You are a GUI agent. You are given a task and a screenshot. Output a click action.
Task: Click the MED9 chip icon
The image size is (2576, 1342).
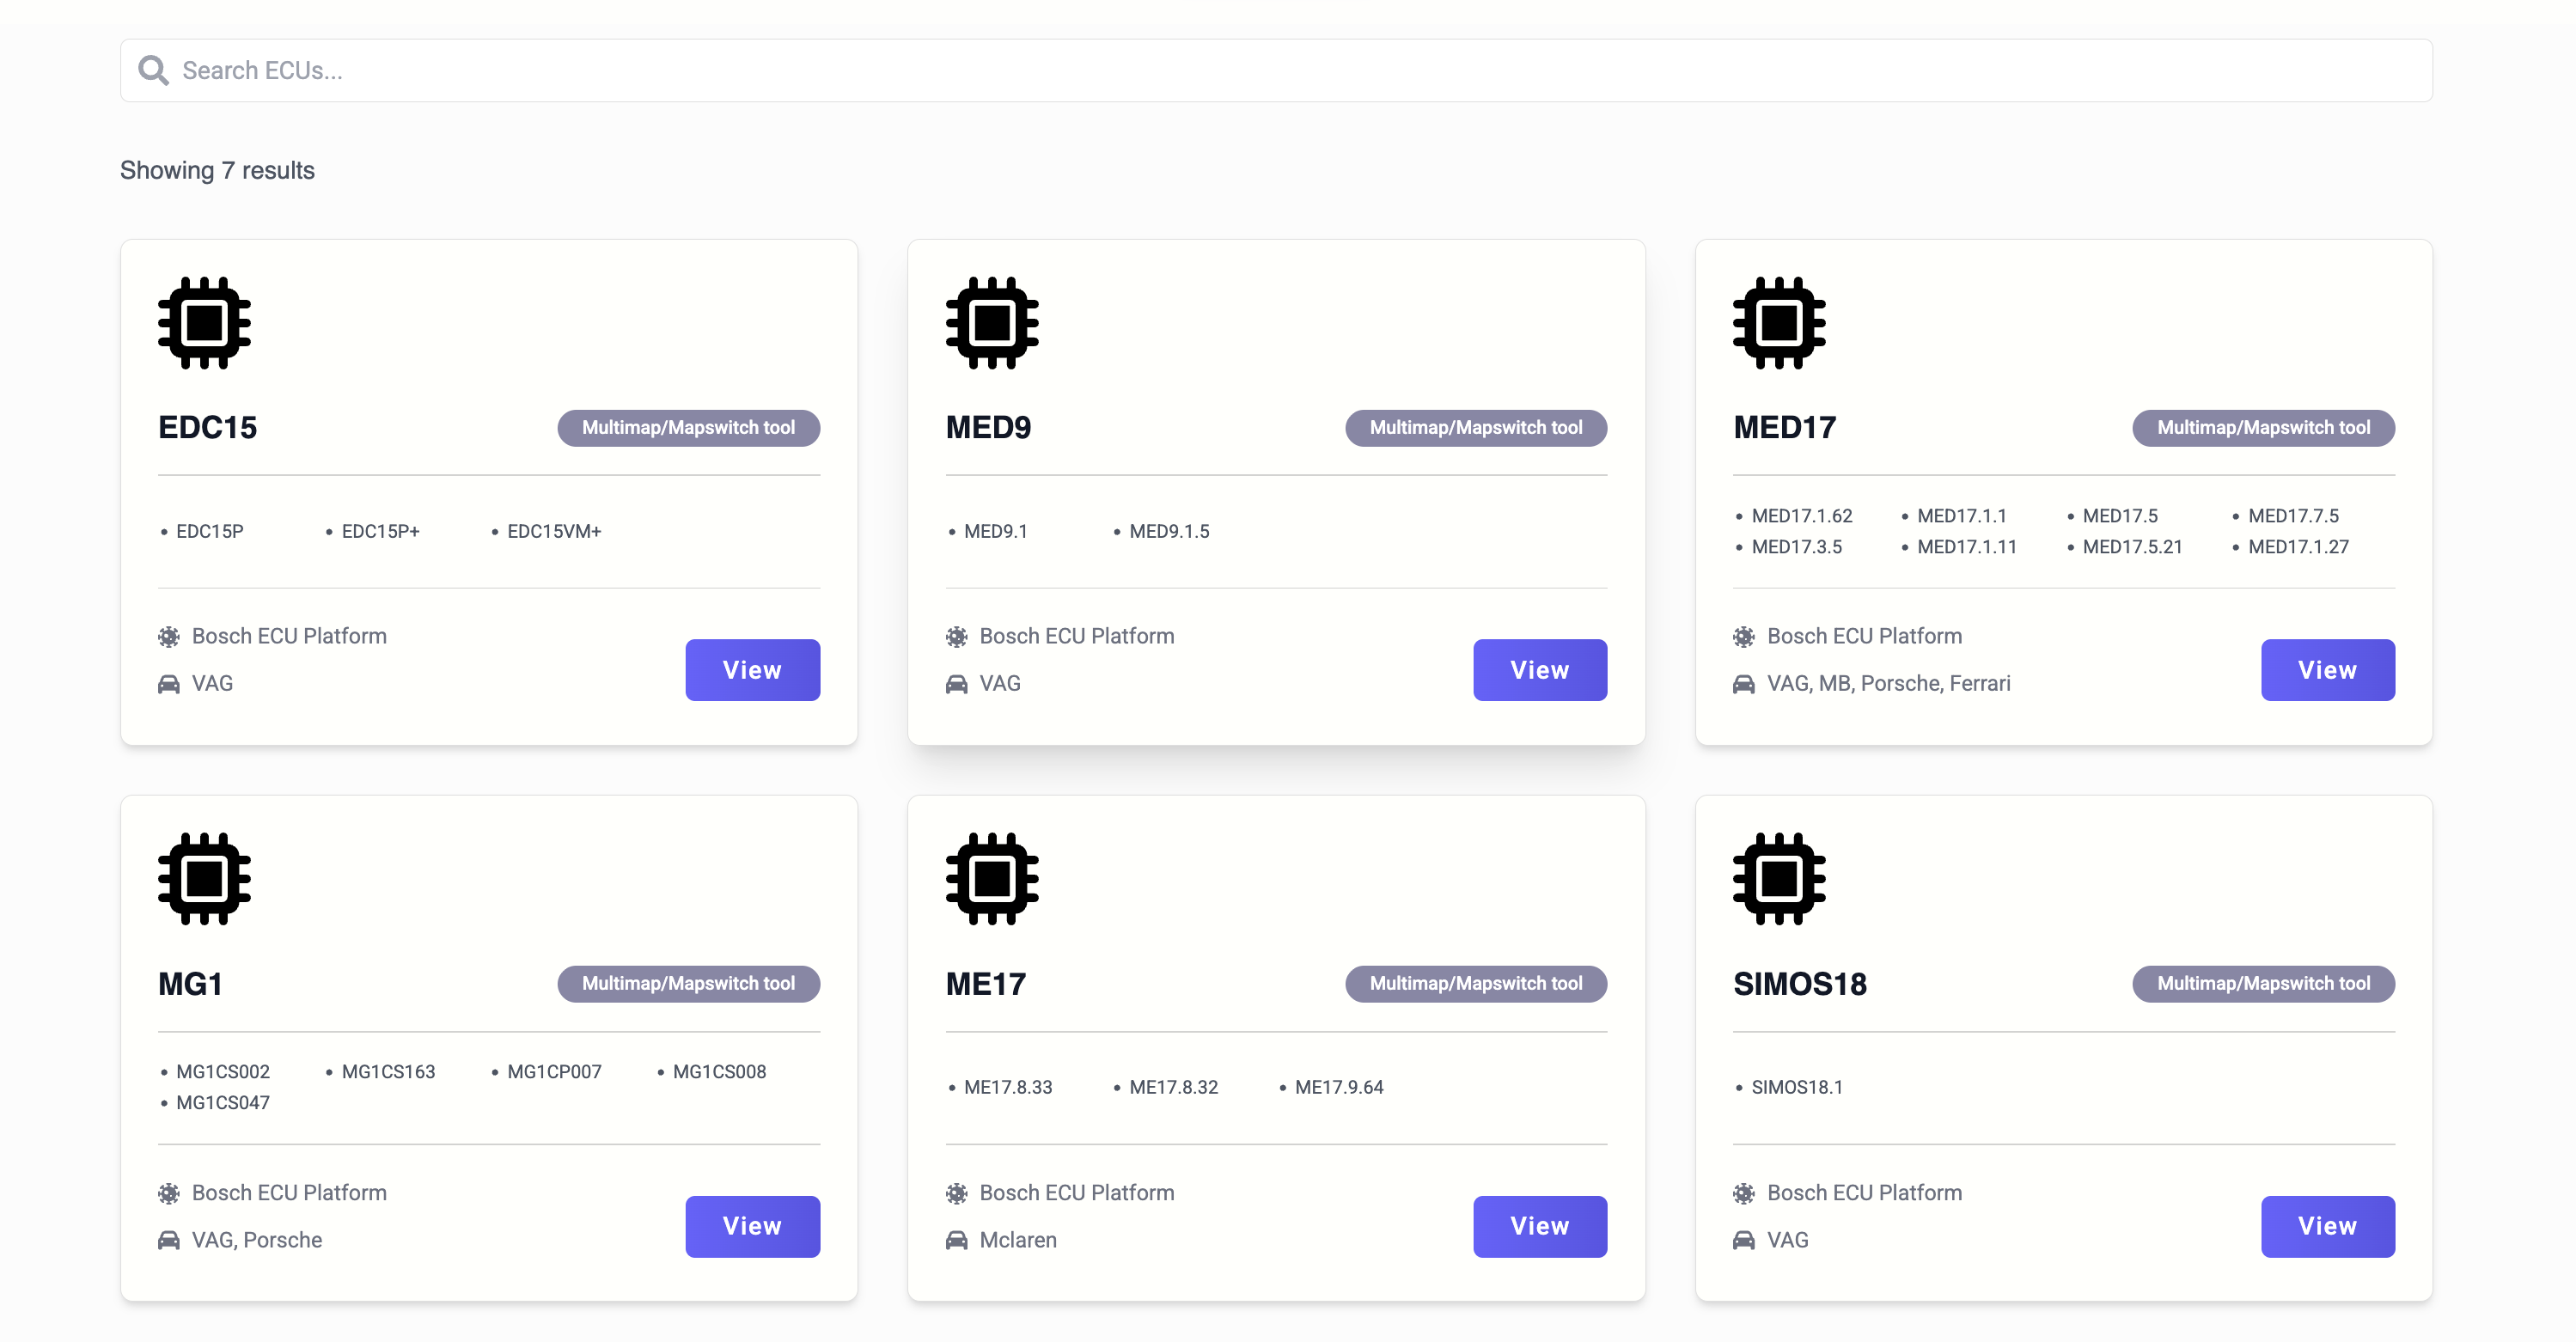click(992, 323)
